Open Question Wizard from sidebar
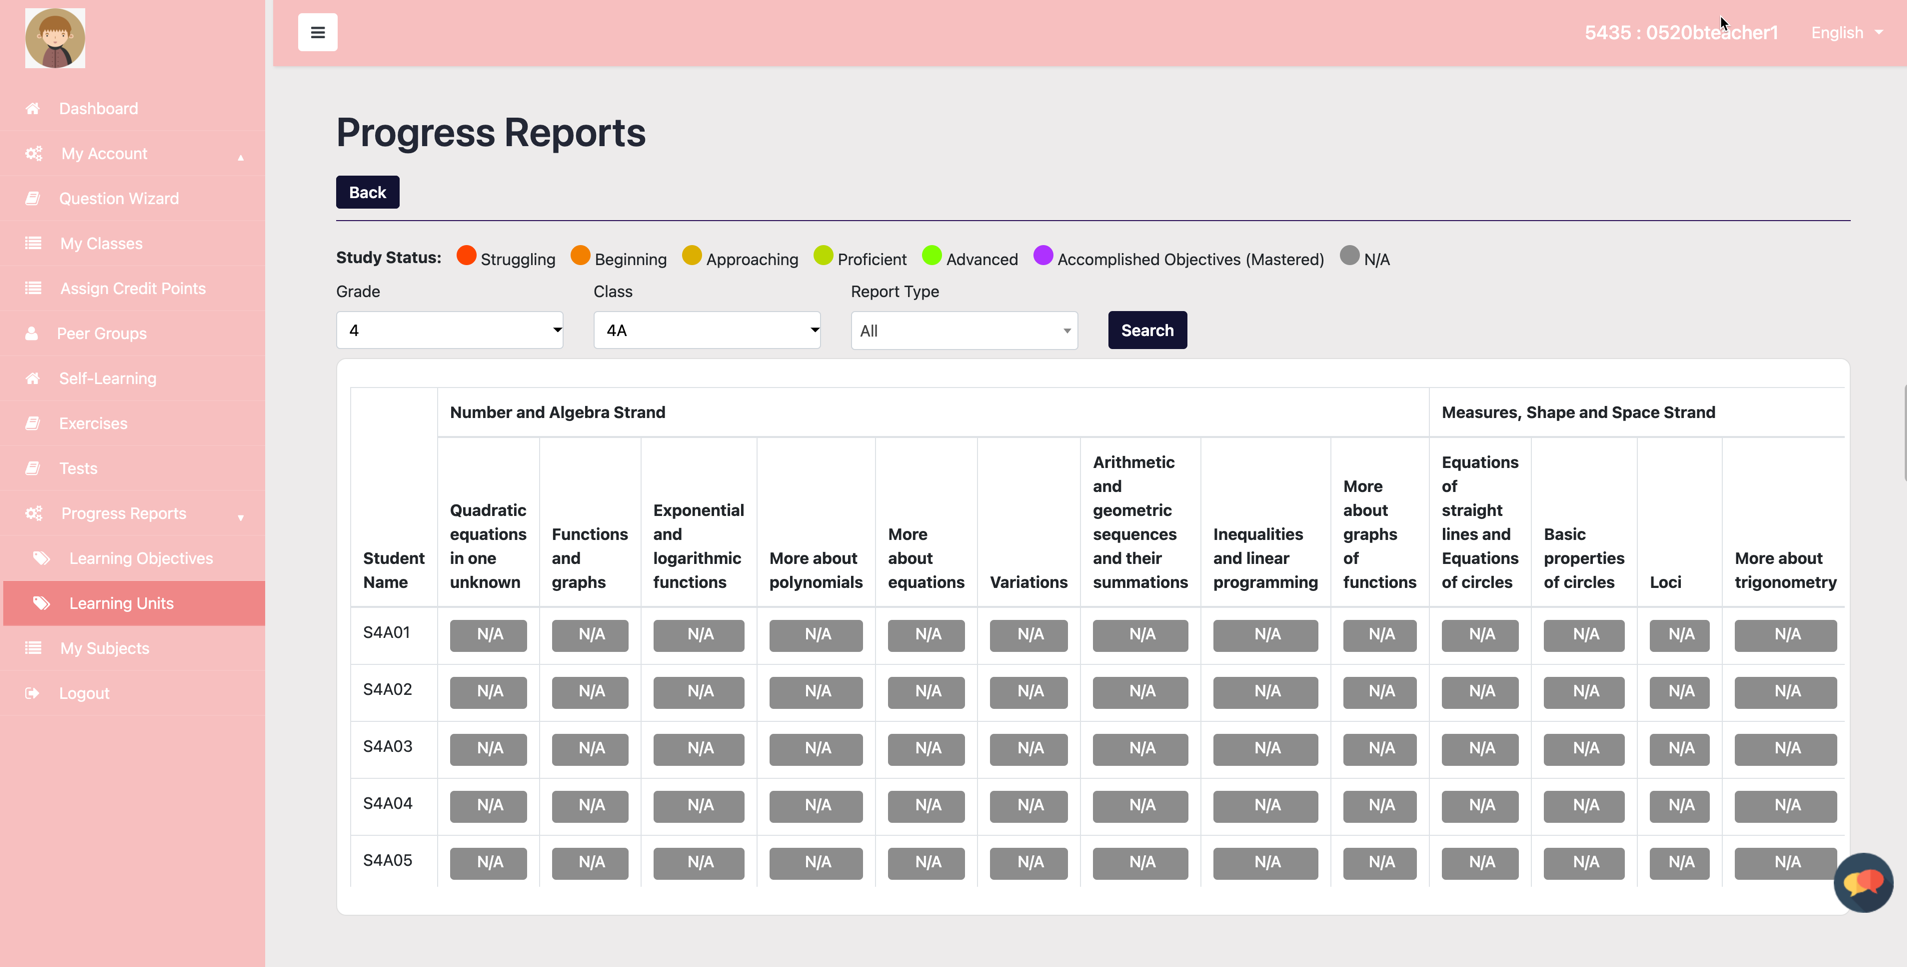This screenshot has width=1907, height=967. [119, 198]
